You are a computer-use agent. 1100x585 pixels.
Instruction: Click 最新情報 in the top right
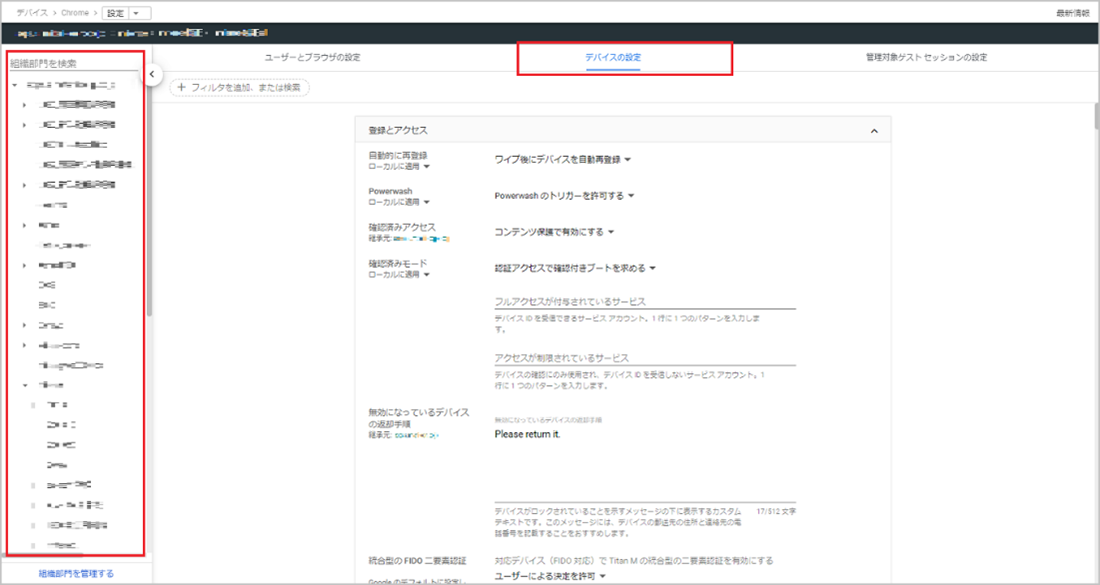(x=1072, y=13)
